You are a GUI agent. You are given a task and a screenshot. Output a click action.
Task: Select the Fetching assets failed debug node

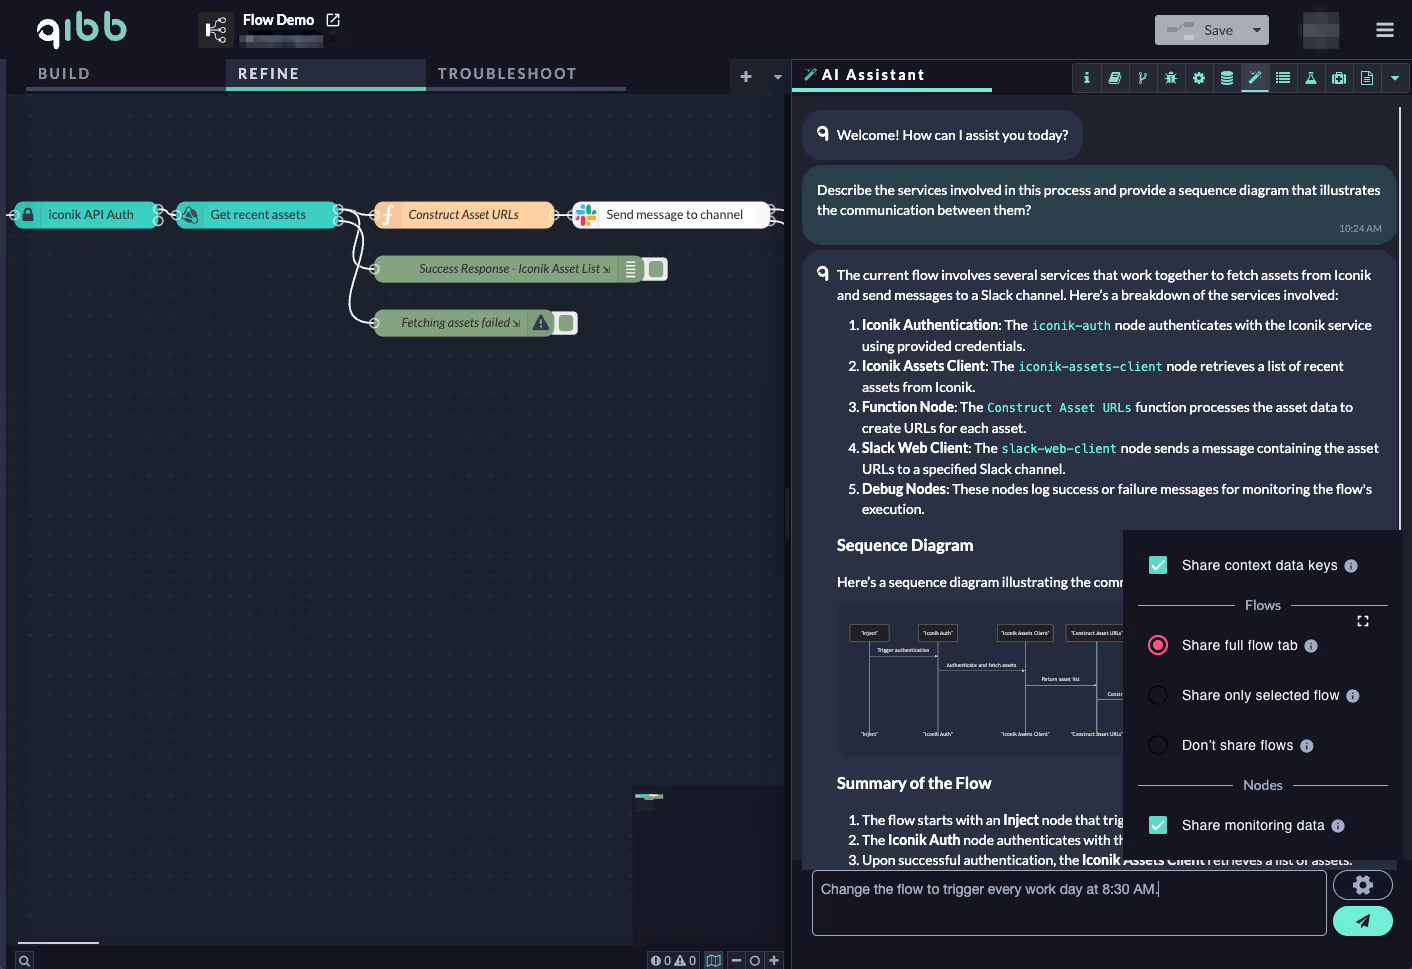(462, 323)
